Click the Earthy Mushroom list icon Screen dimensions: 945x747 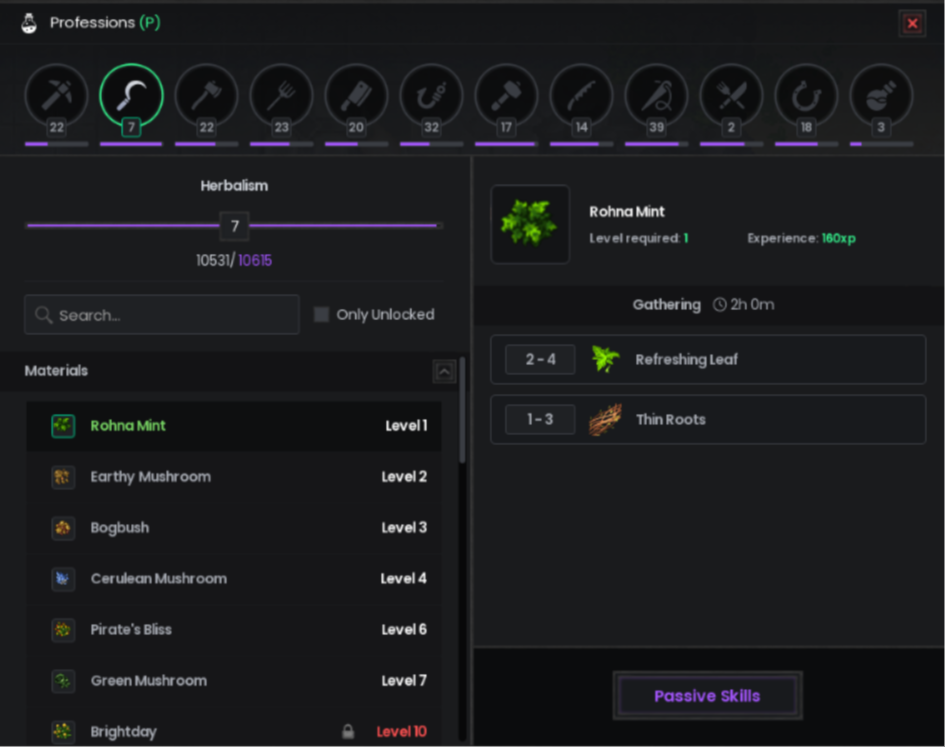pos(63,477)
